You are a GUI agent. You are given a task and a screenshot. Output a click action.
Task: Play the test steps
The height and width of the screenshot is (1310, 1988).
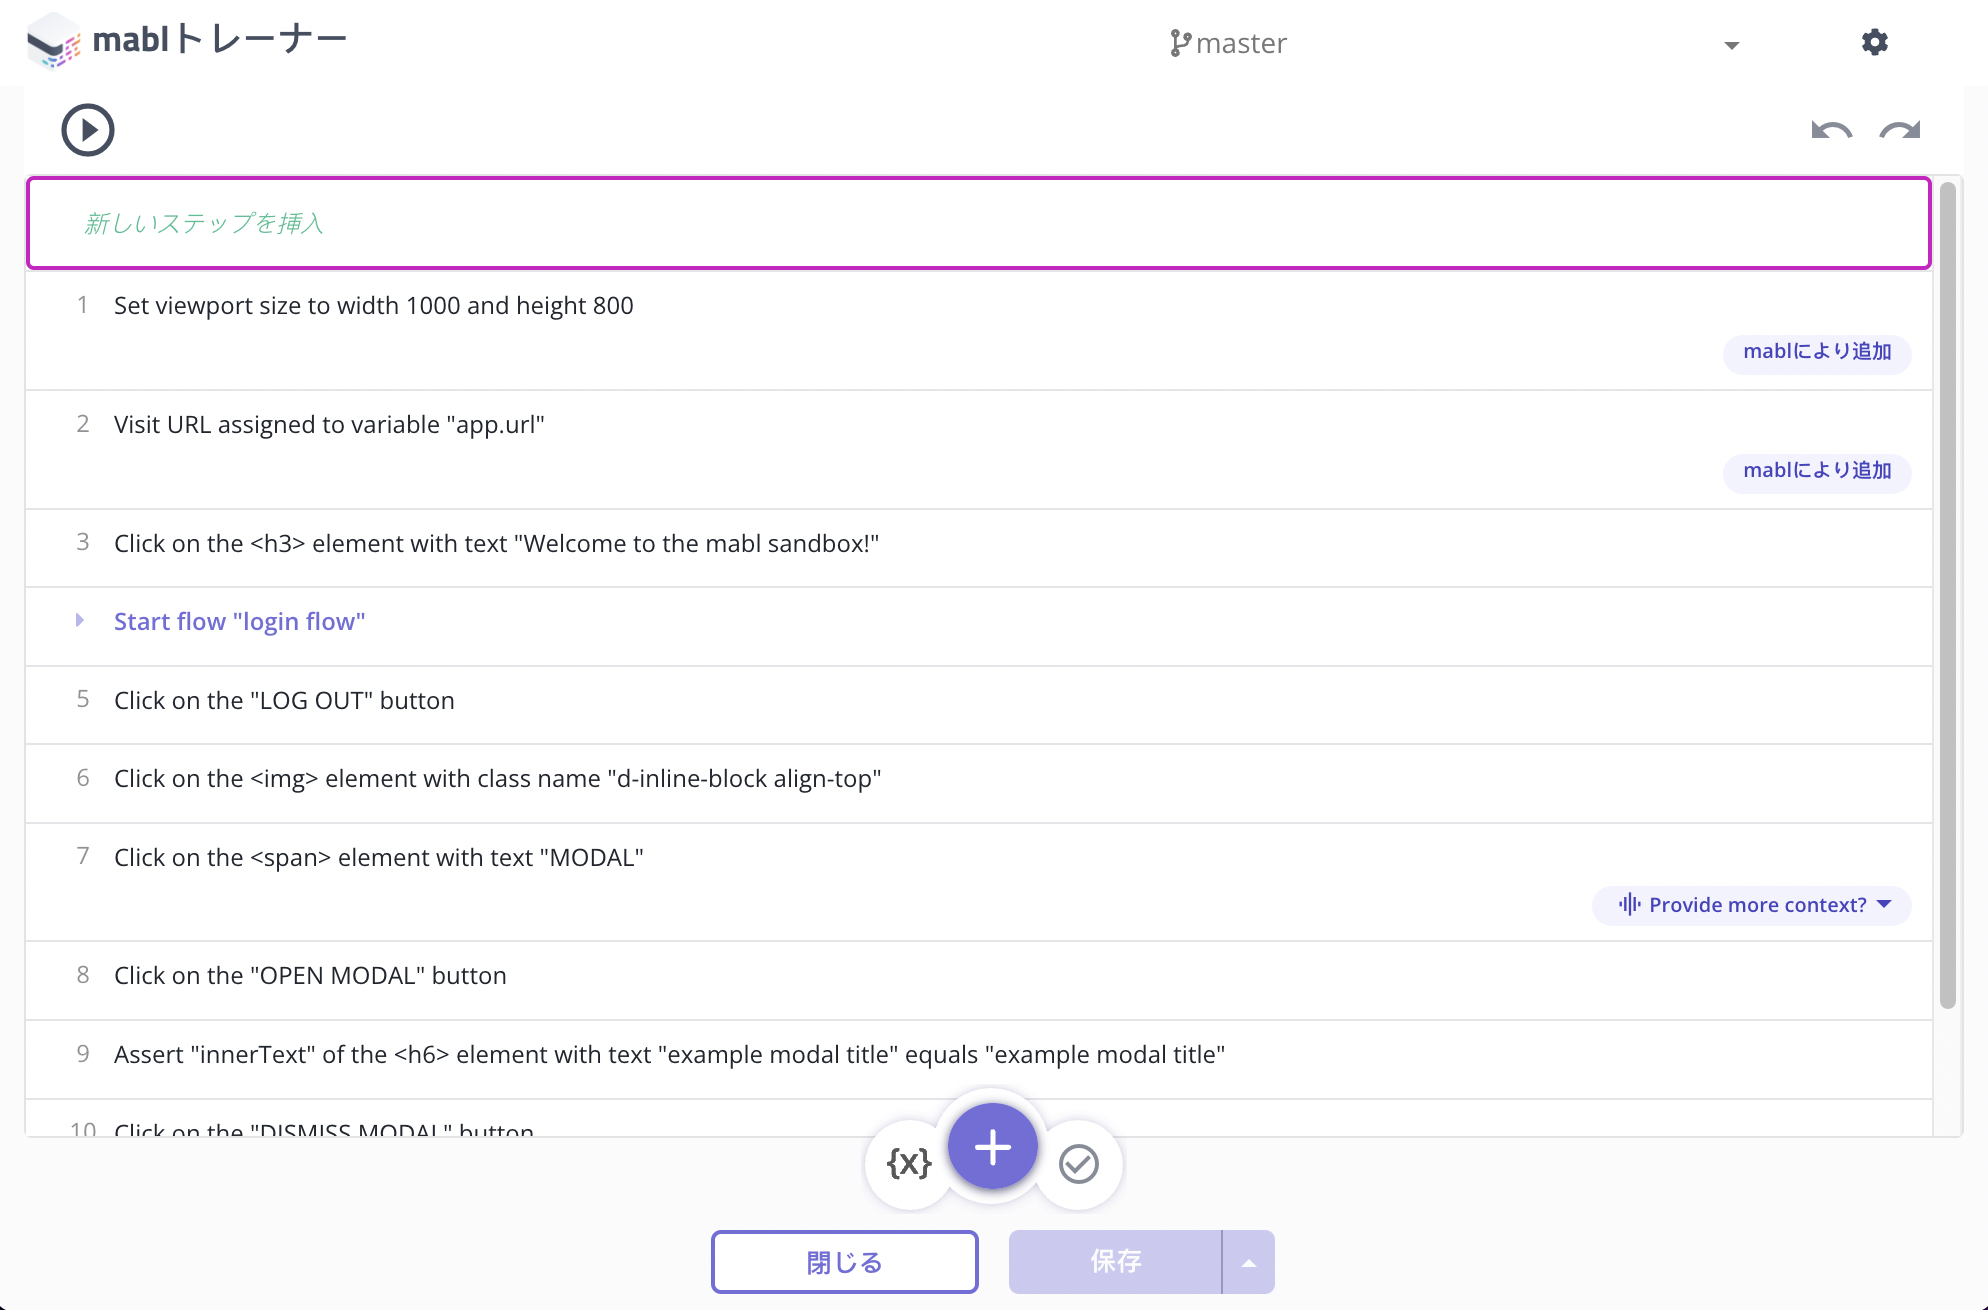tap(88, 130)
